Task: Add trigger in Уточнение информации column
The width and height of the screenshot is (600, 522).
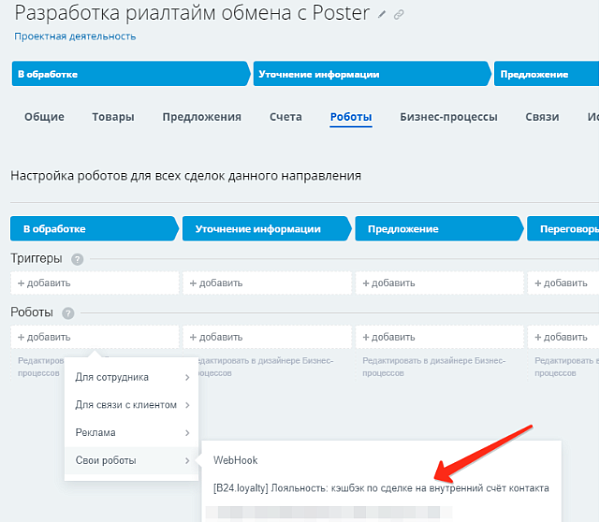Action: 267,283
